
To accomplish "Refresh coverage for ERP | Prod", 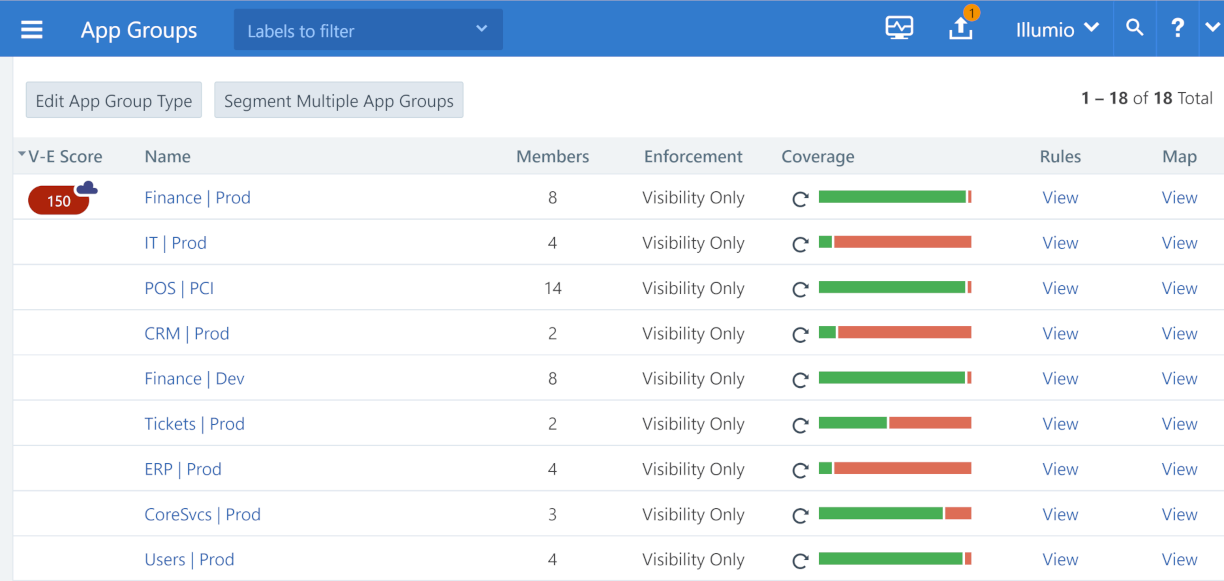I will click(800, 470).
